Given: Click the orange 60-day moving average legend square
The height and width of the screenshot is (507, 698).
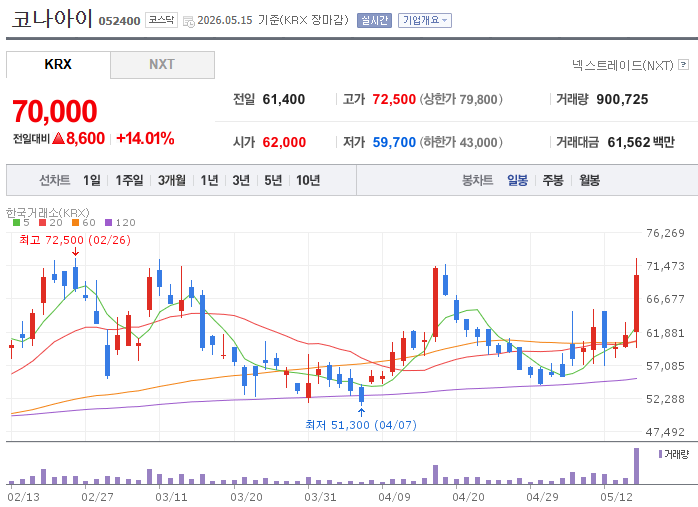Looking at the screenshot, I should click(75, 223).
